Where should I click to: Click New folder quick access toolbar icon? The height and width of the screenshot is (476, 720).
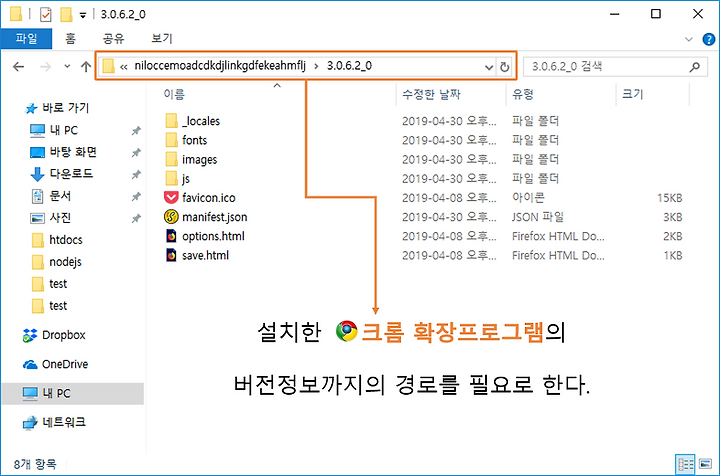(66, 15)
